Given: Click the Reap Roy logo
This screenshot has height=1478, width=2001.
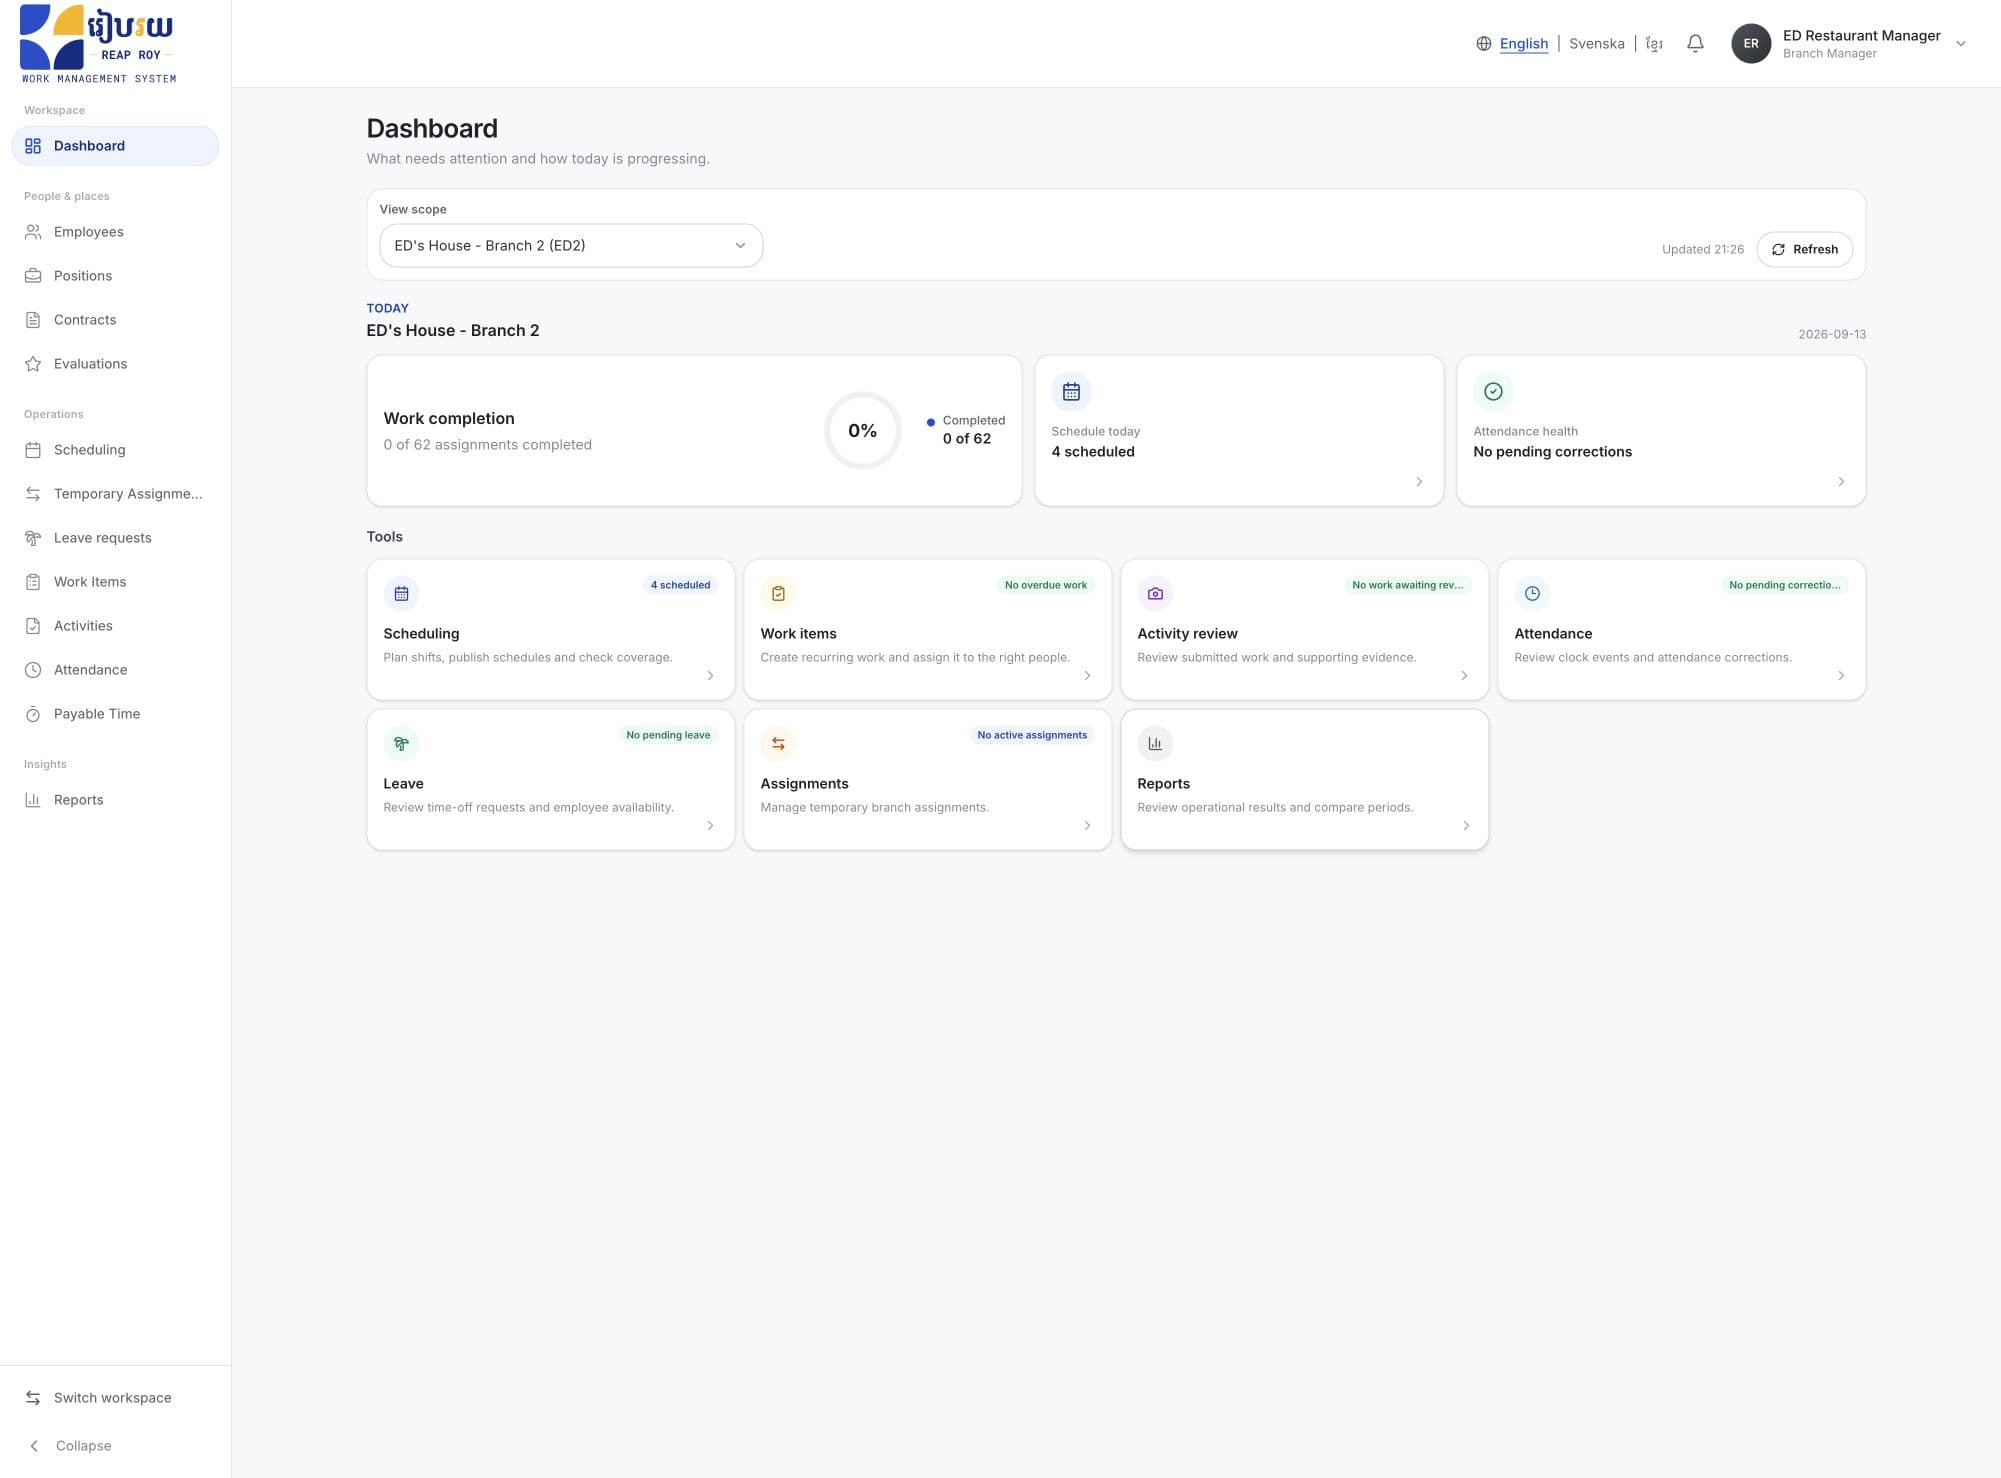Looking at the screenshot, I should click(98, 44).
